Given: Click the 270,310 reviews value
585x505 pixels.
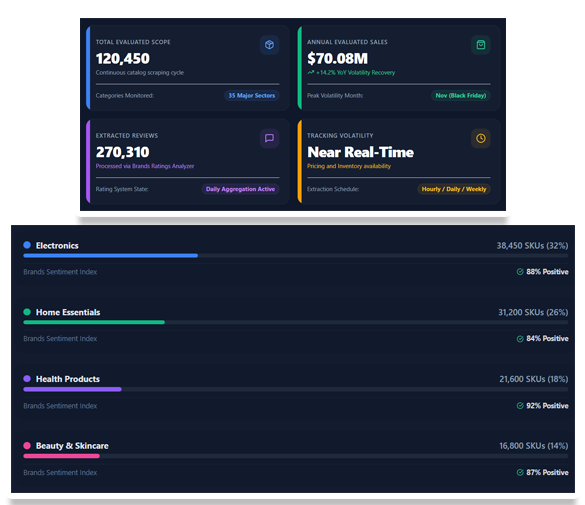Looking at the screenshot, I should 123,152.
